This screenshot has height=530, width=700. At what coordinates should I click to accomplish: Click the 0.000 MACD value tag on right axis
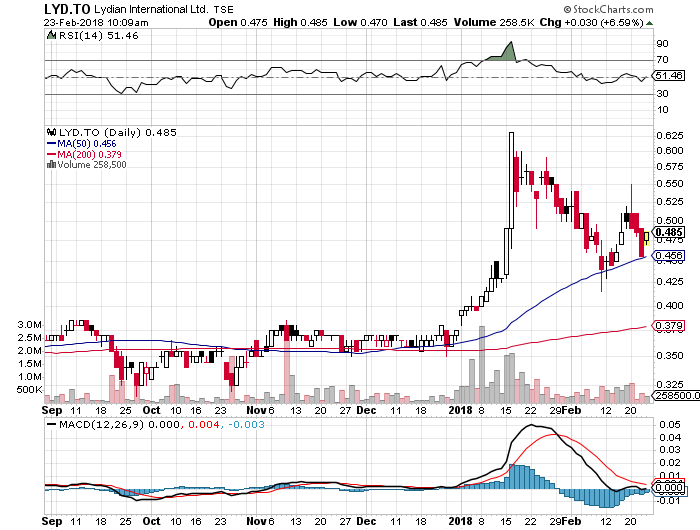pos(669,487)
